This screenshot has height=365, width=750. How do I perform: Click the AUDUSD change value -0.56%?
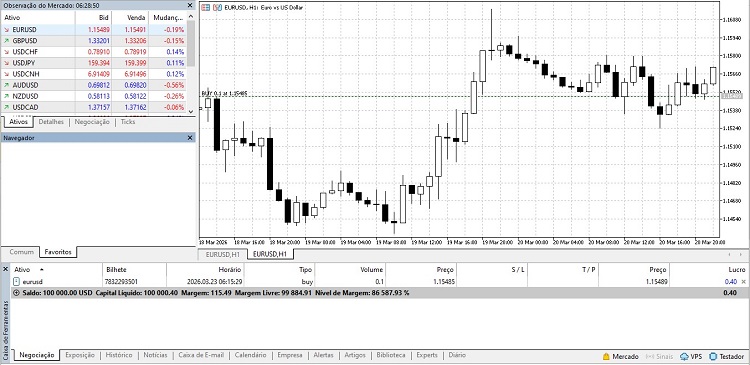174,85
